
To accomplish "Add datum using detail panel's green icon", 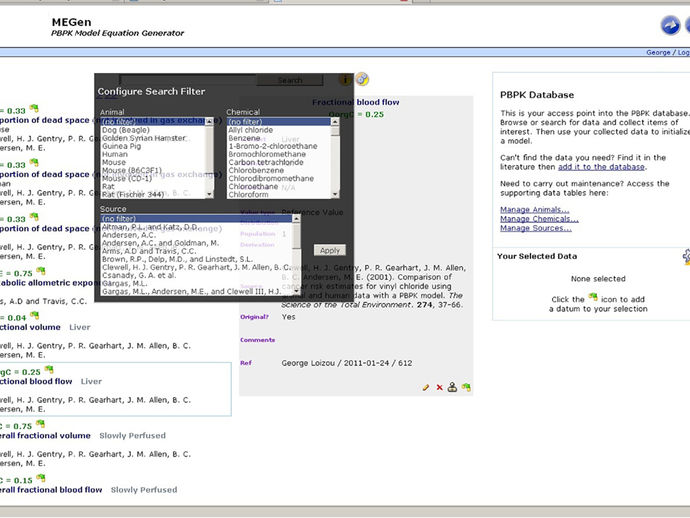I will (466, 387).
